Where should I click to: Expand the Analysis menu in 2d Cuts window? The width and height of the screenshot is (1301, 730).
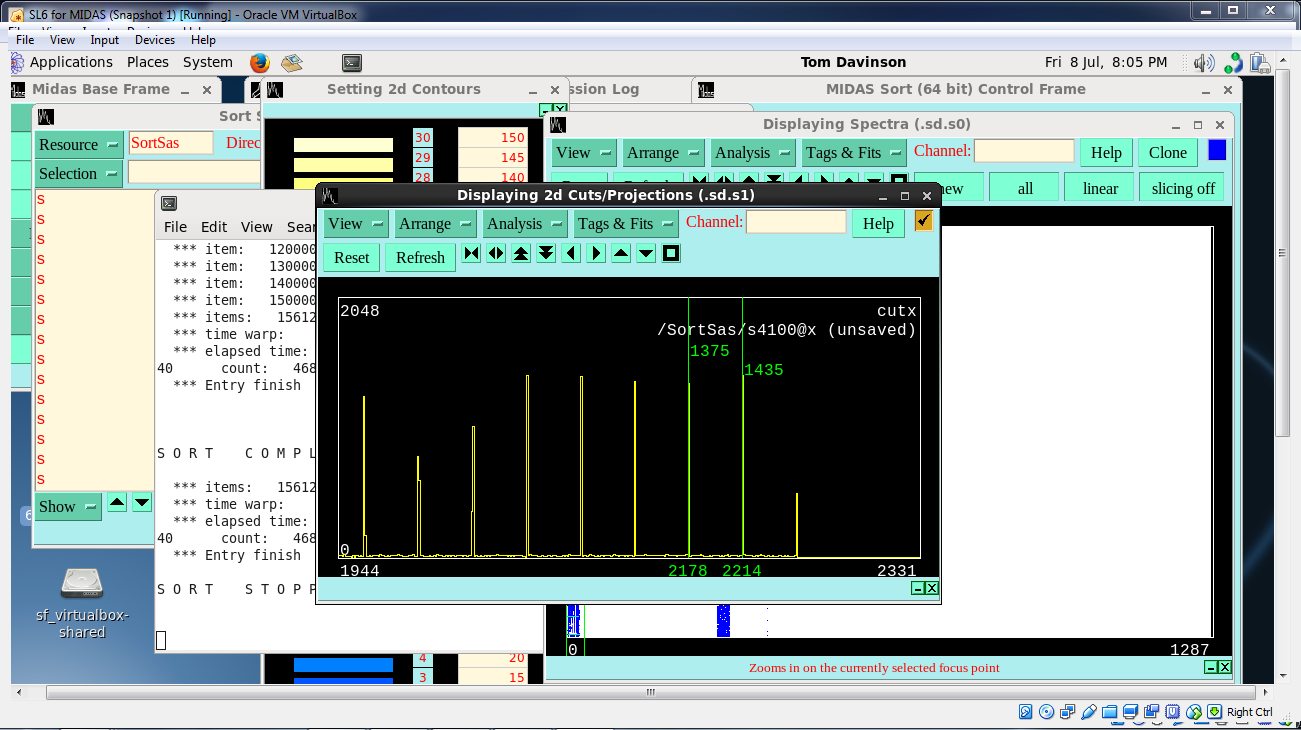(x=524, y=223)
